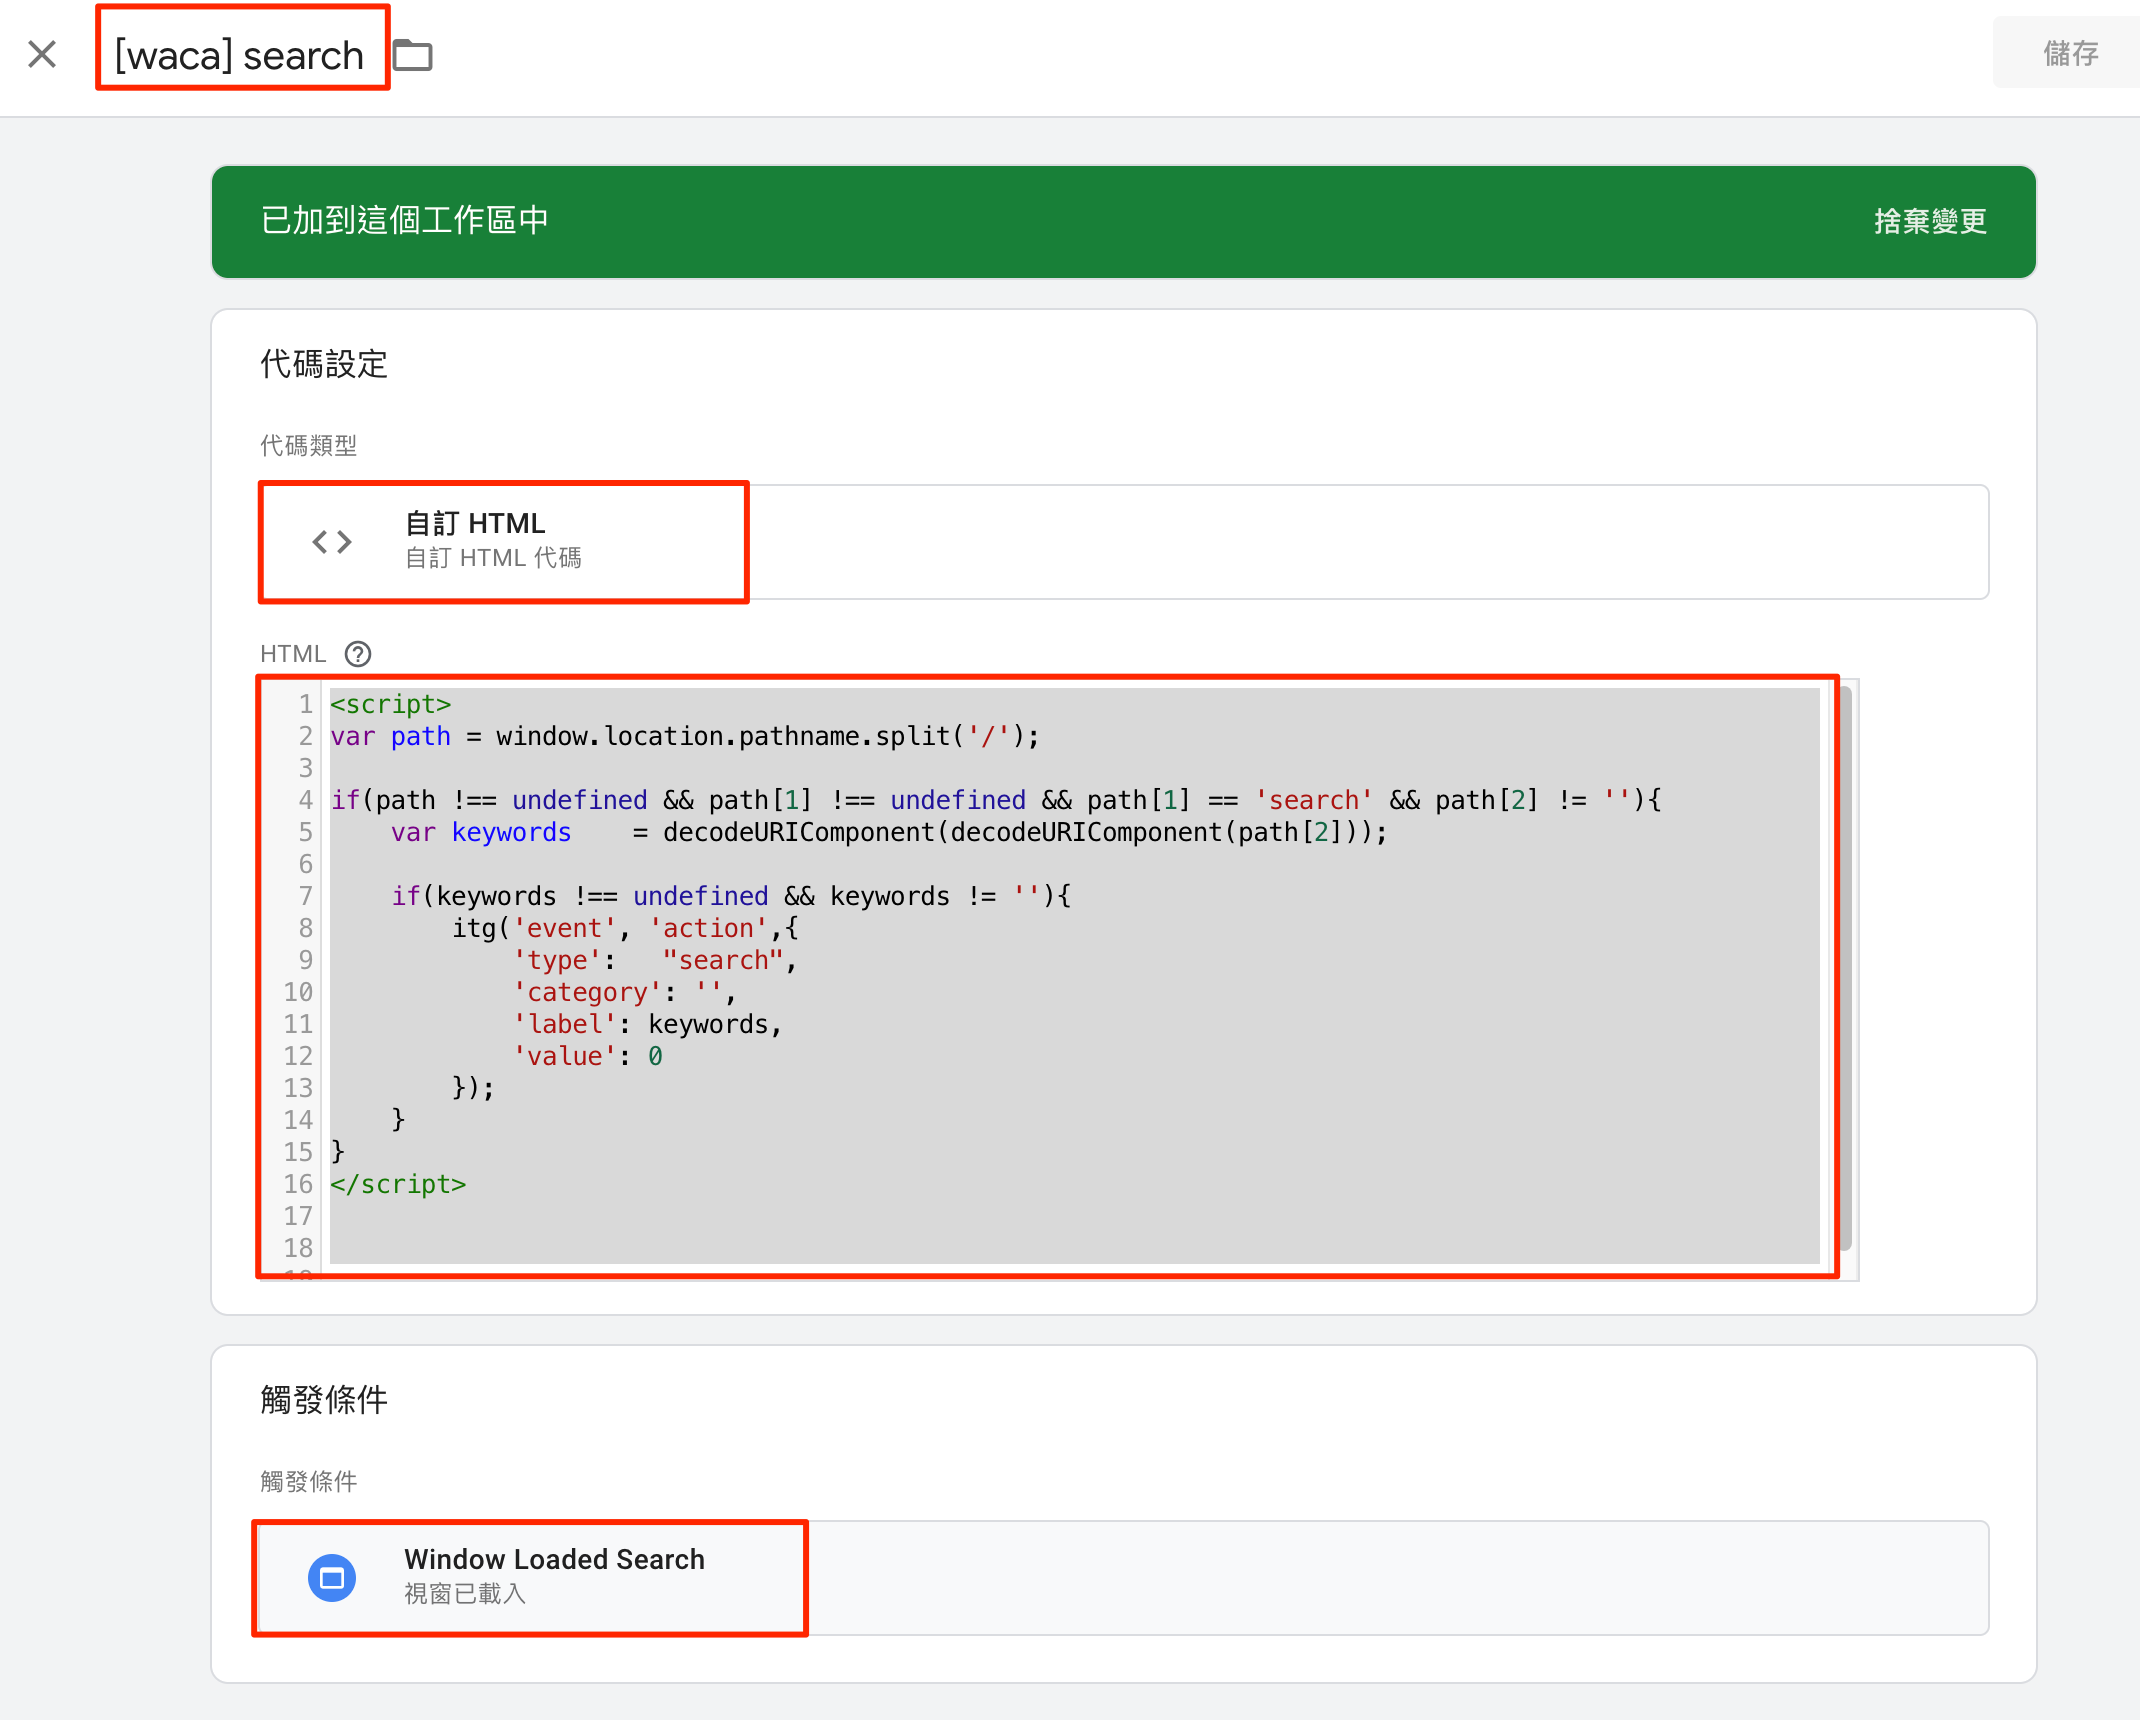Viewport: 2140px width, 1720px height.
Task: Rename the tag title [waca] search
Action: (x=240, y=55)
